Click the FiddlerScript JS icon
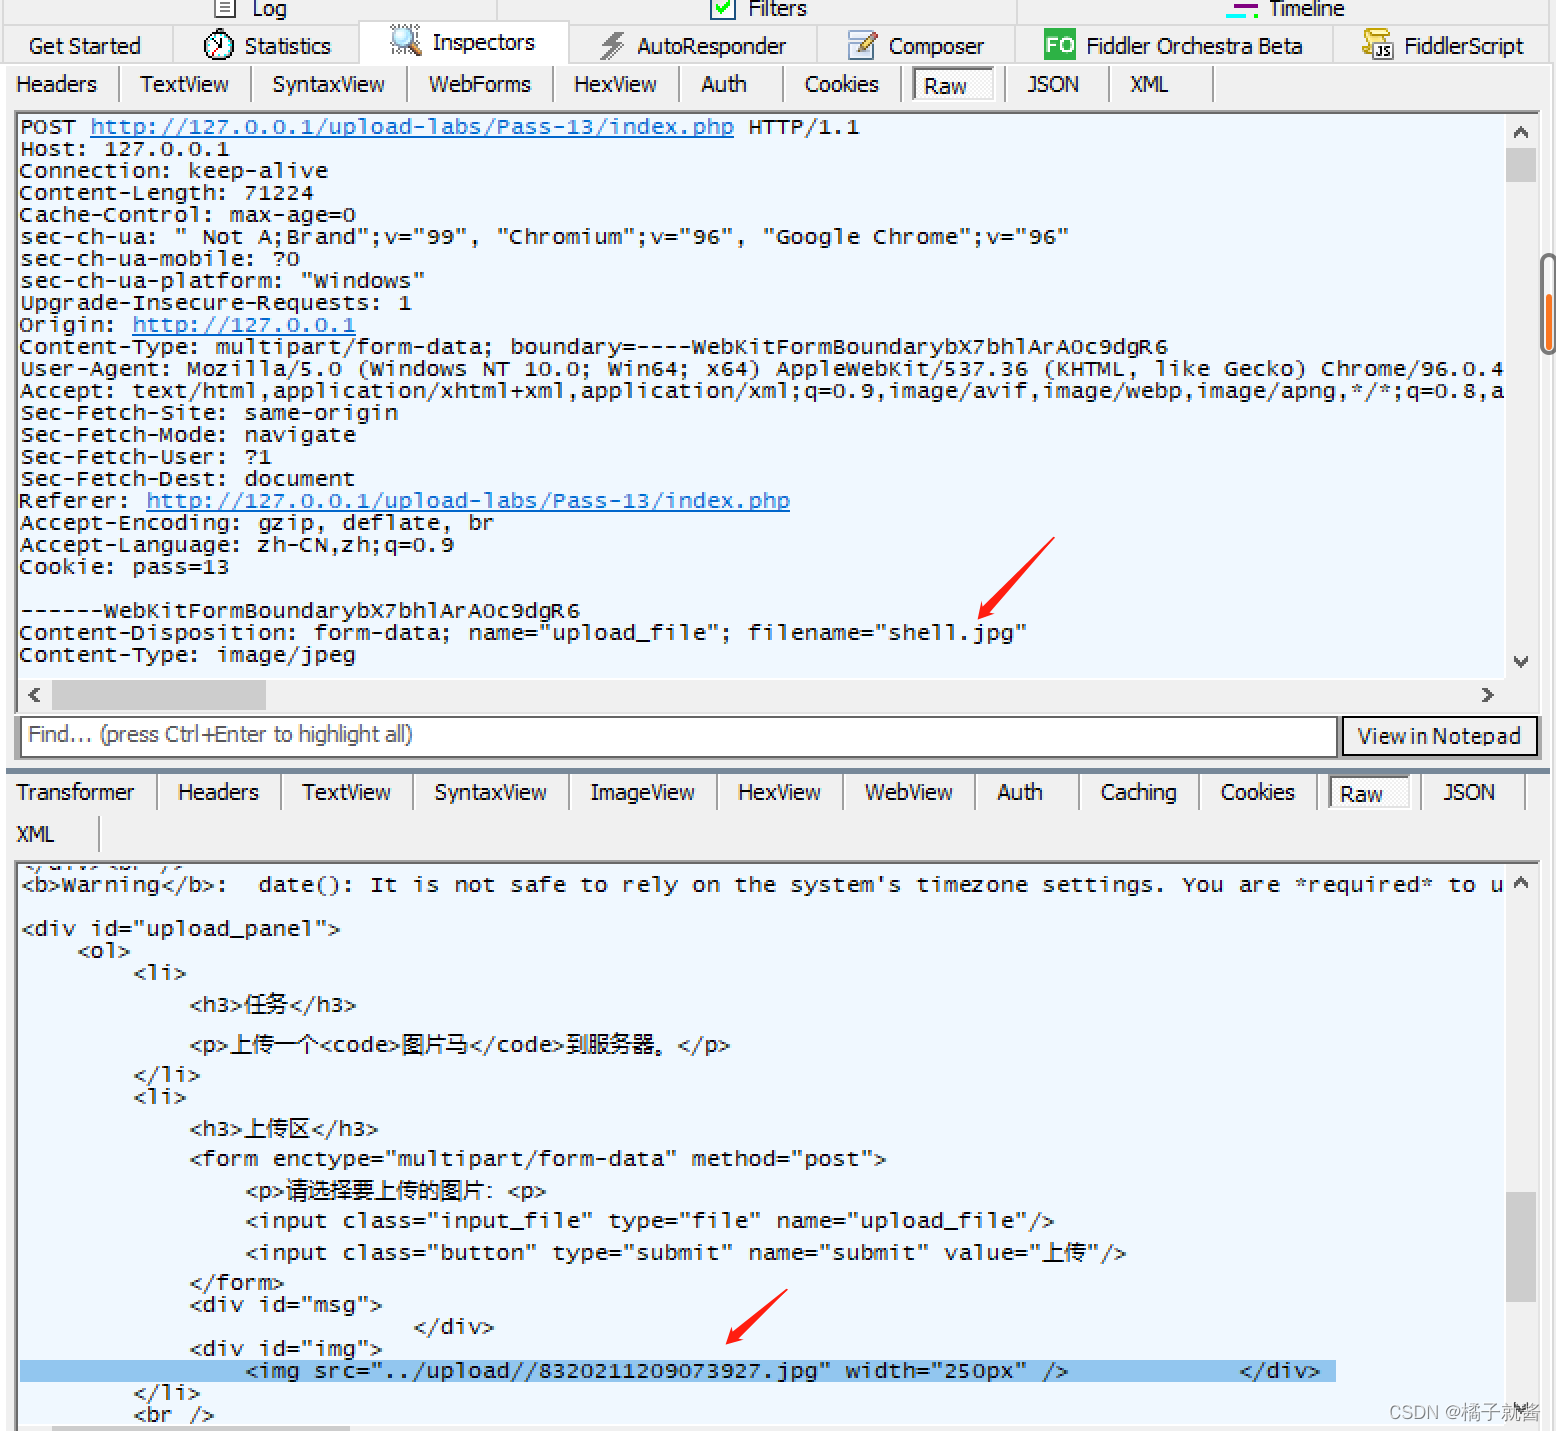This screenshot has width=1556, height=1431. tap(1377, 45)
